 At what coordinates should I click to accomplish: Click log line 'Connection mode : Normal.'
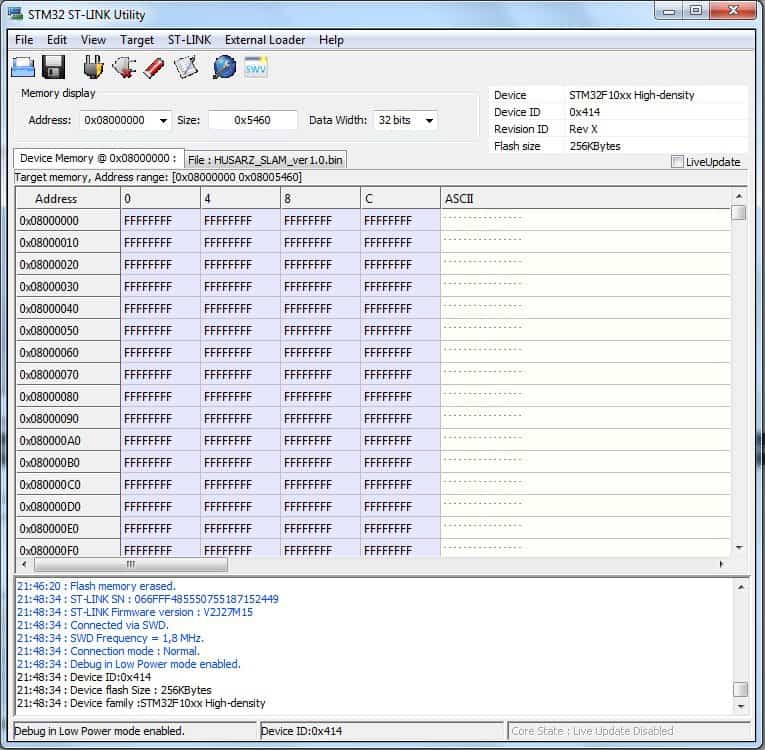coord(108,651)
